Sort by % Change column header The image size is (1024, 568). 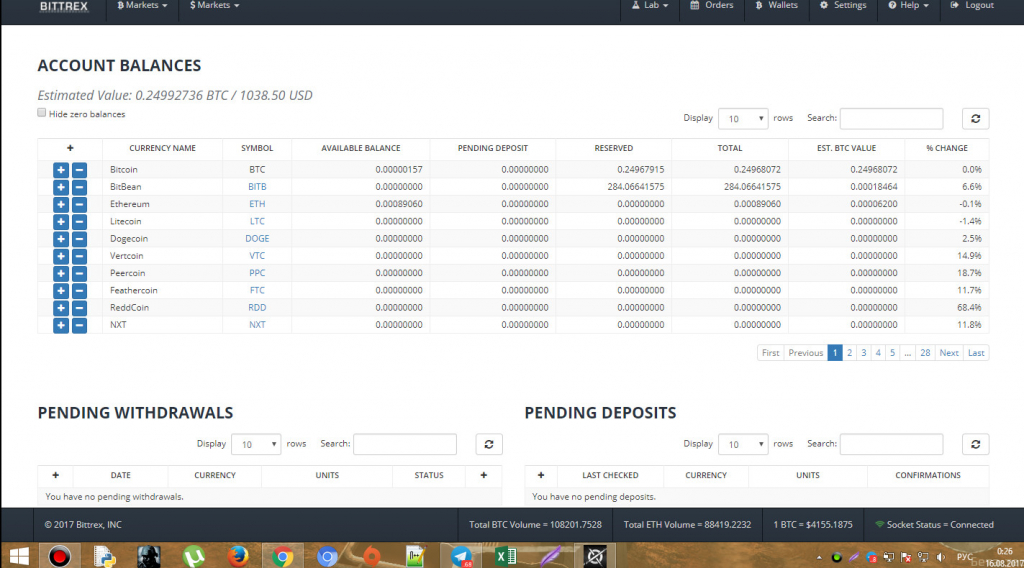coord(947,149)
